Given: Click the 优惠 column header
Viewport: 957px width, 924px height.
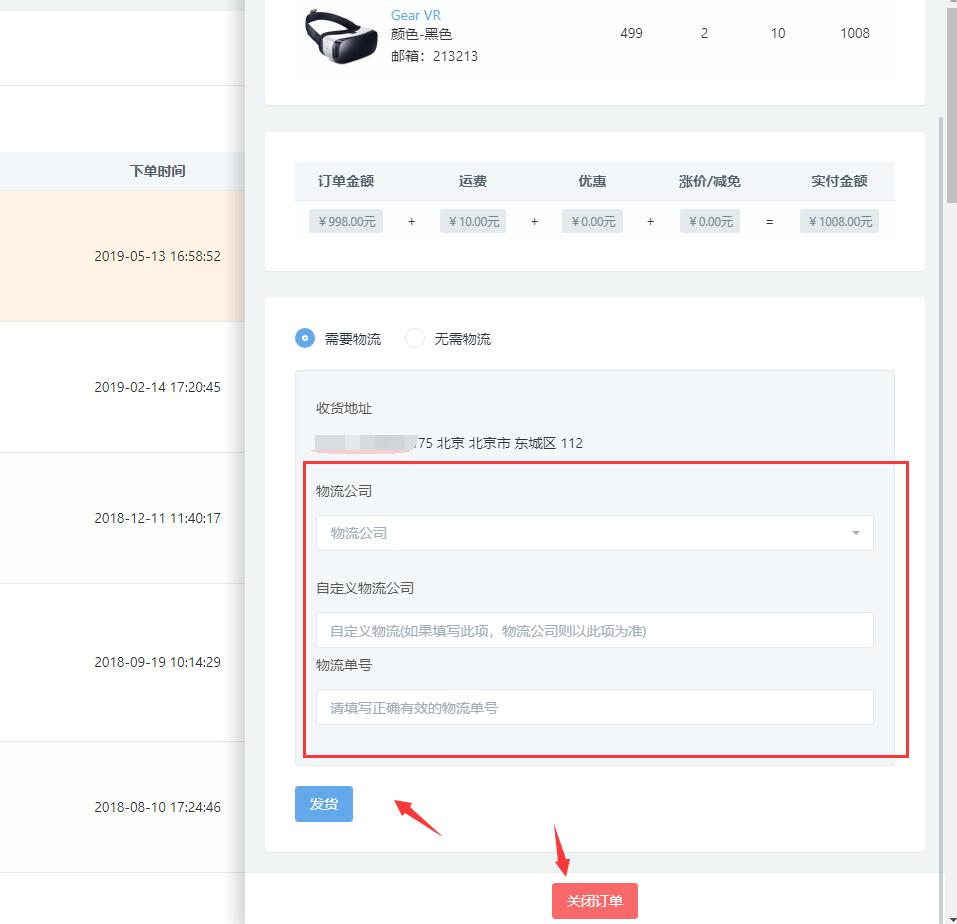Looking at the screenshot, I should coord(592,181).
